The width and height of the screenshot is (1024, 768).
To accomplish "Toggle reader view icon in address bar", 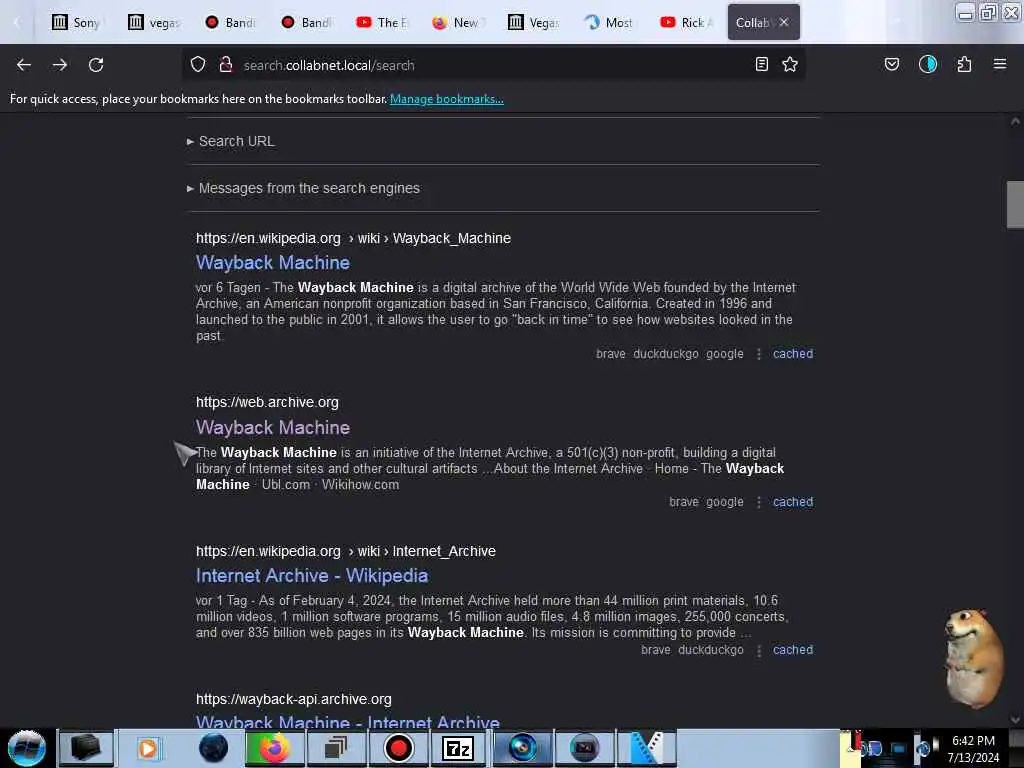I will pos(761,64).
